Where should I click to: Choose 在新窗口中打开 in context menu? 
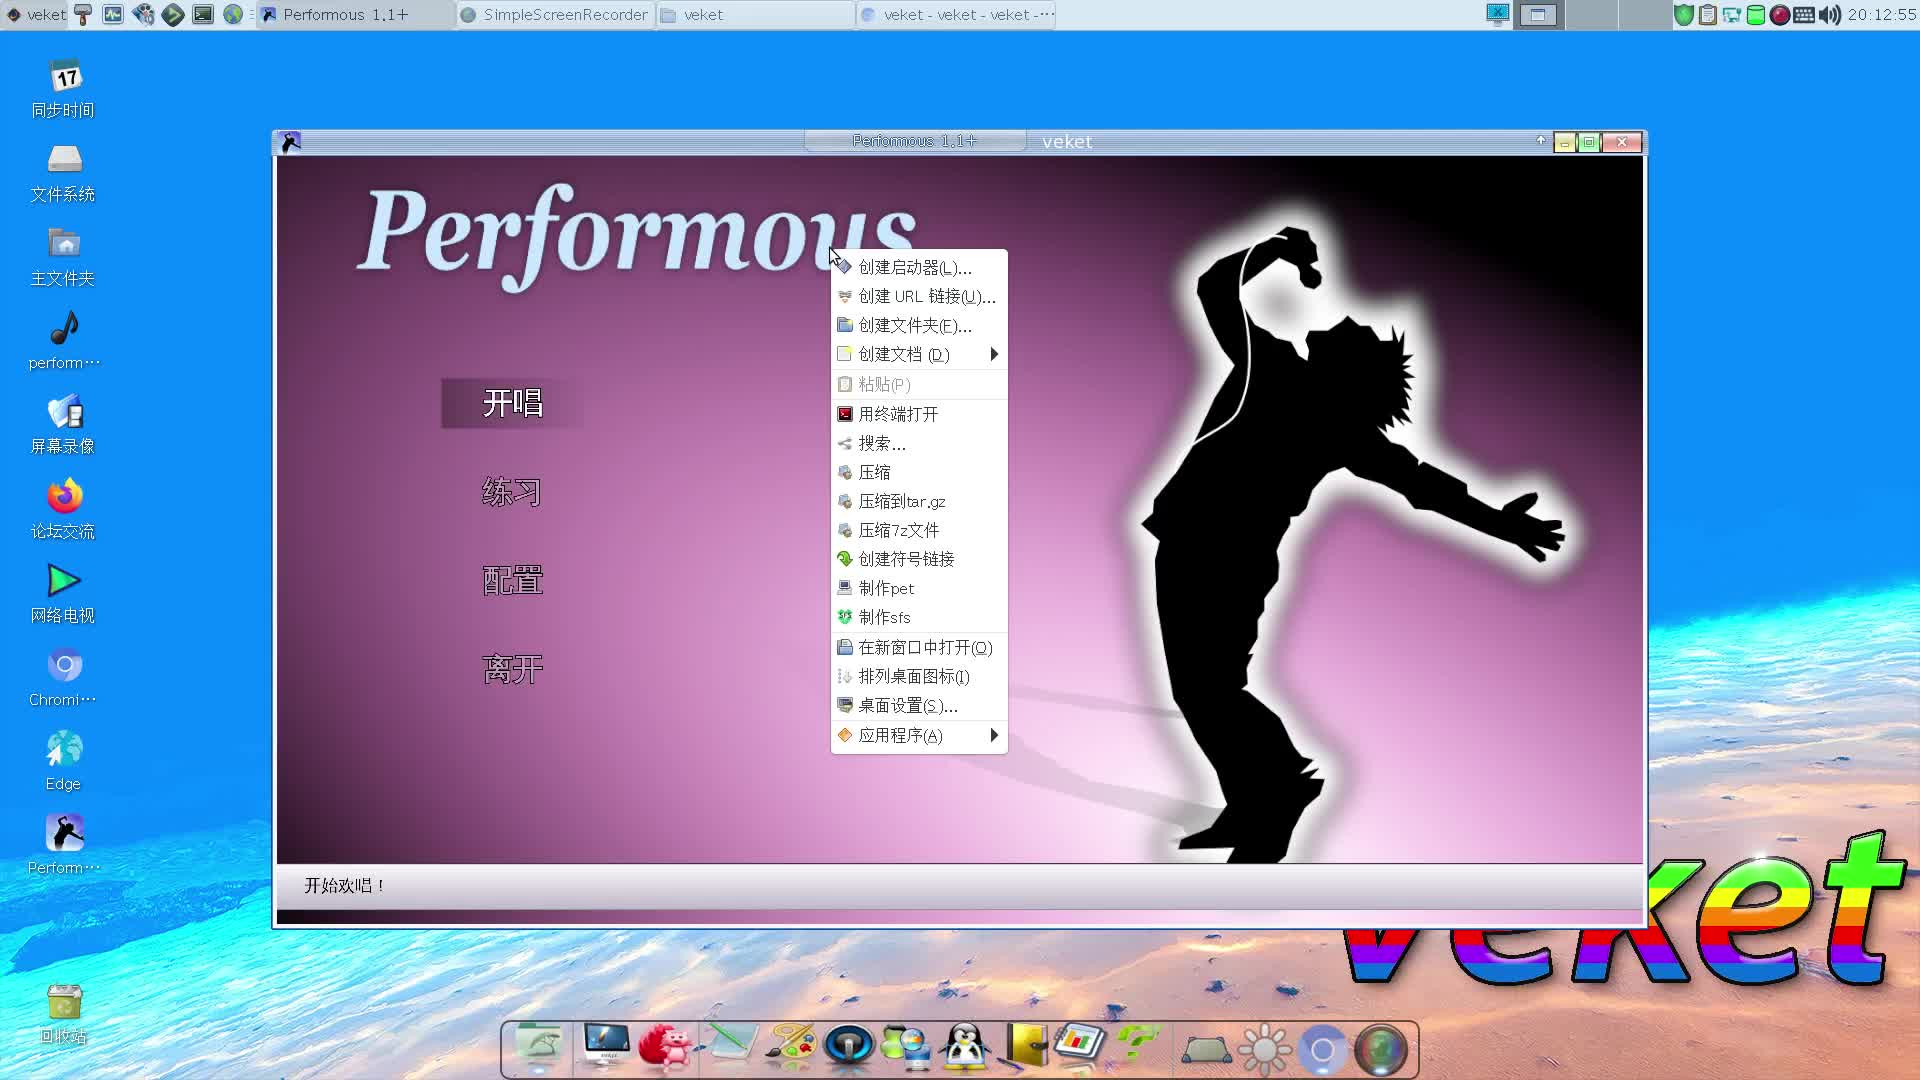[919, 647]
